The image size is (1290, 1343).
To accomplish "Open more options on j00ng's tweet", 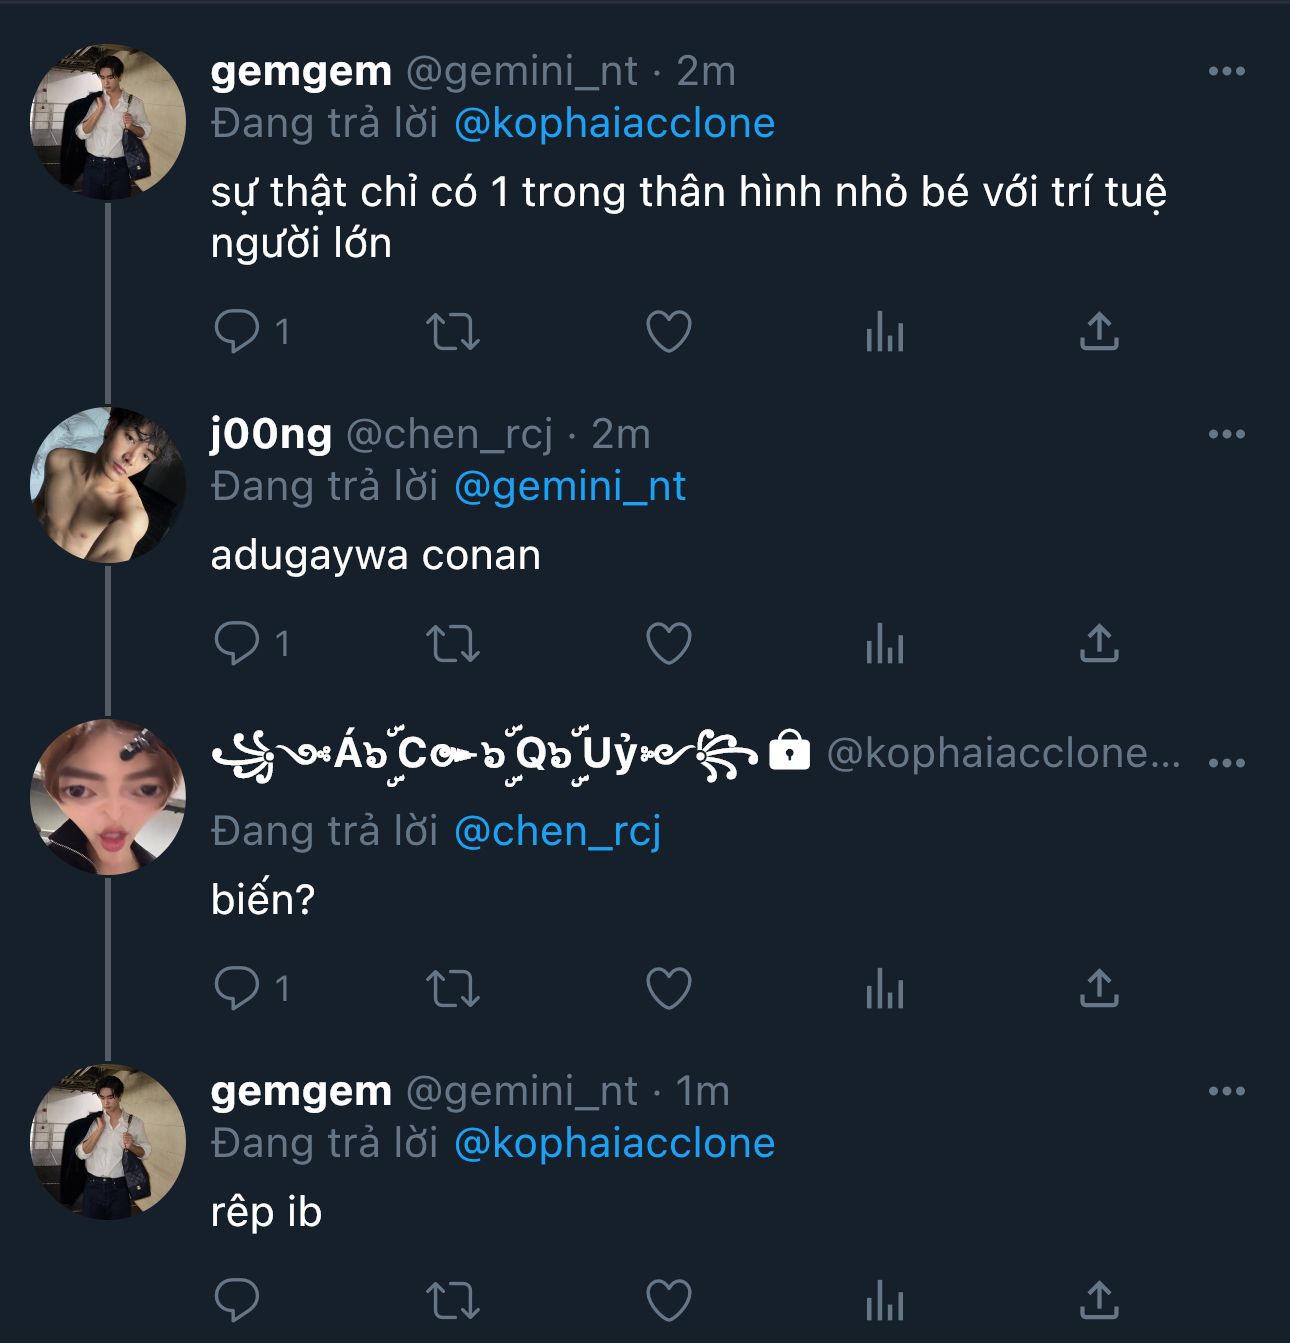I will click(x=1227, y=434).
